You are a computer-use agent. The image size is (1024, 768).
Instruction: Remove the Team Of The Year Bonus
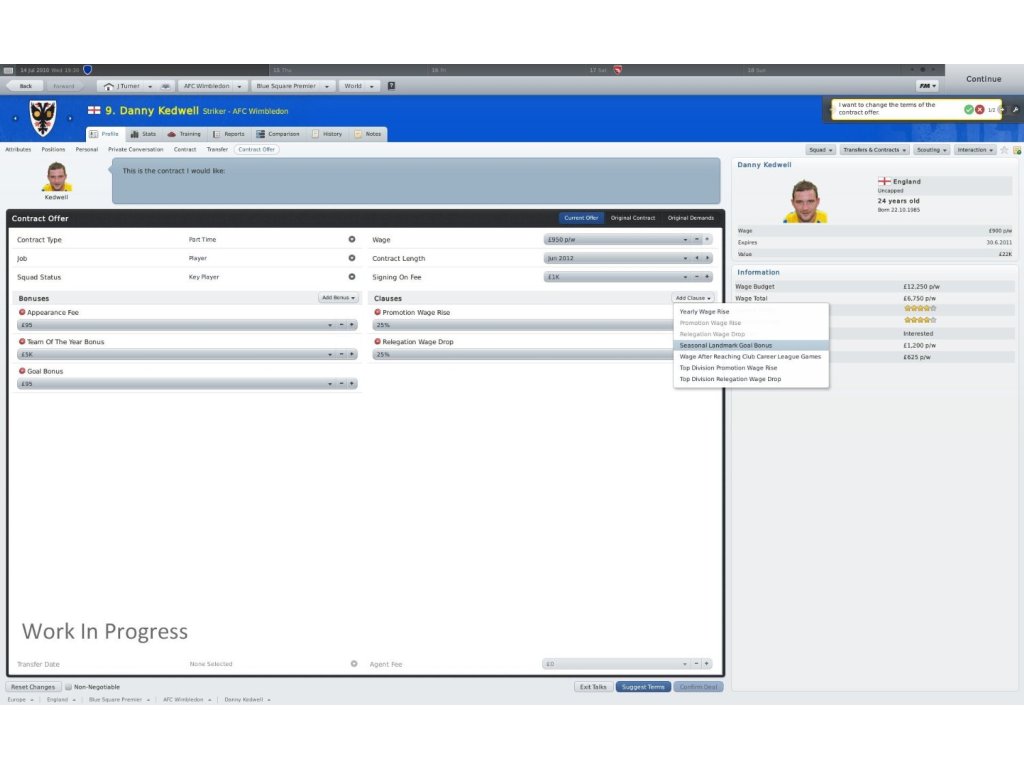[x=22, y=342]
